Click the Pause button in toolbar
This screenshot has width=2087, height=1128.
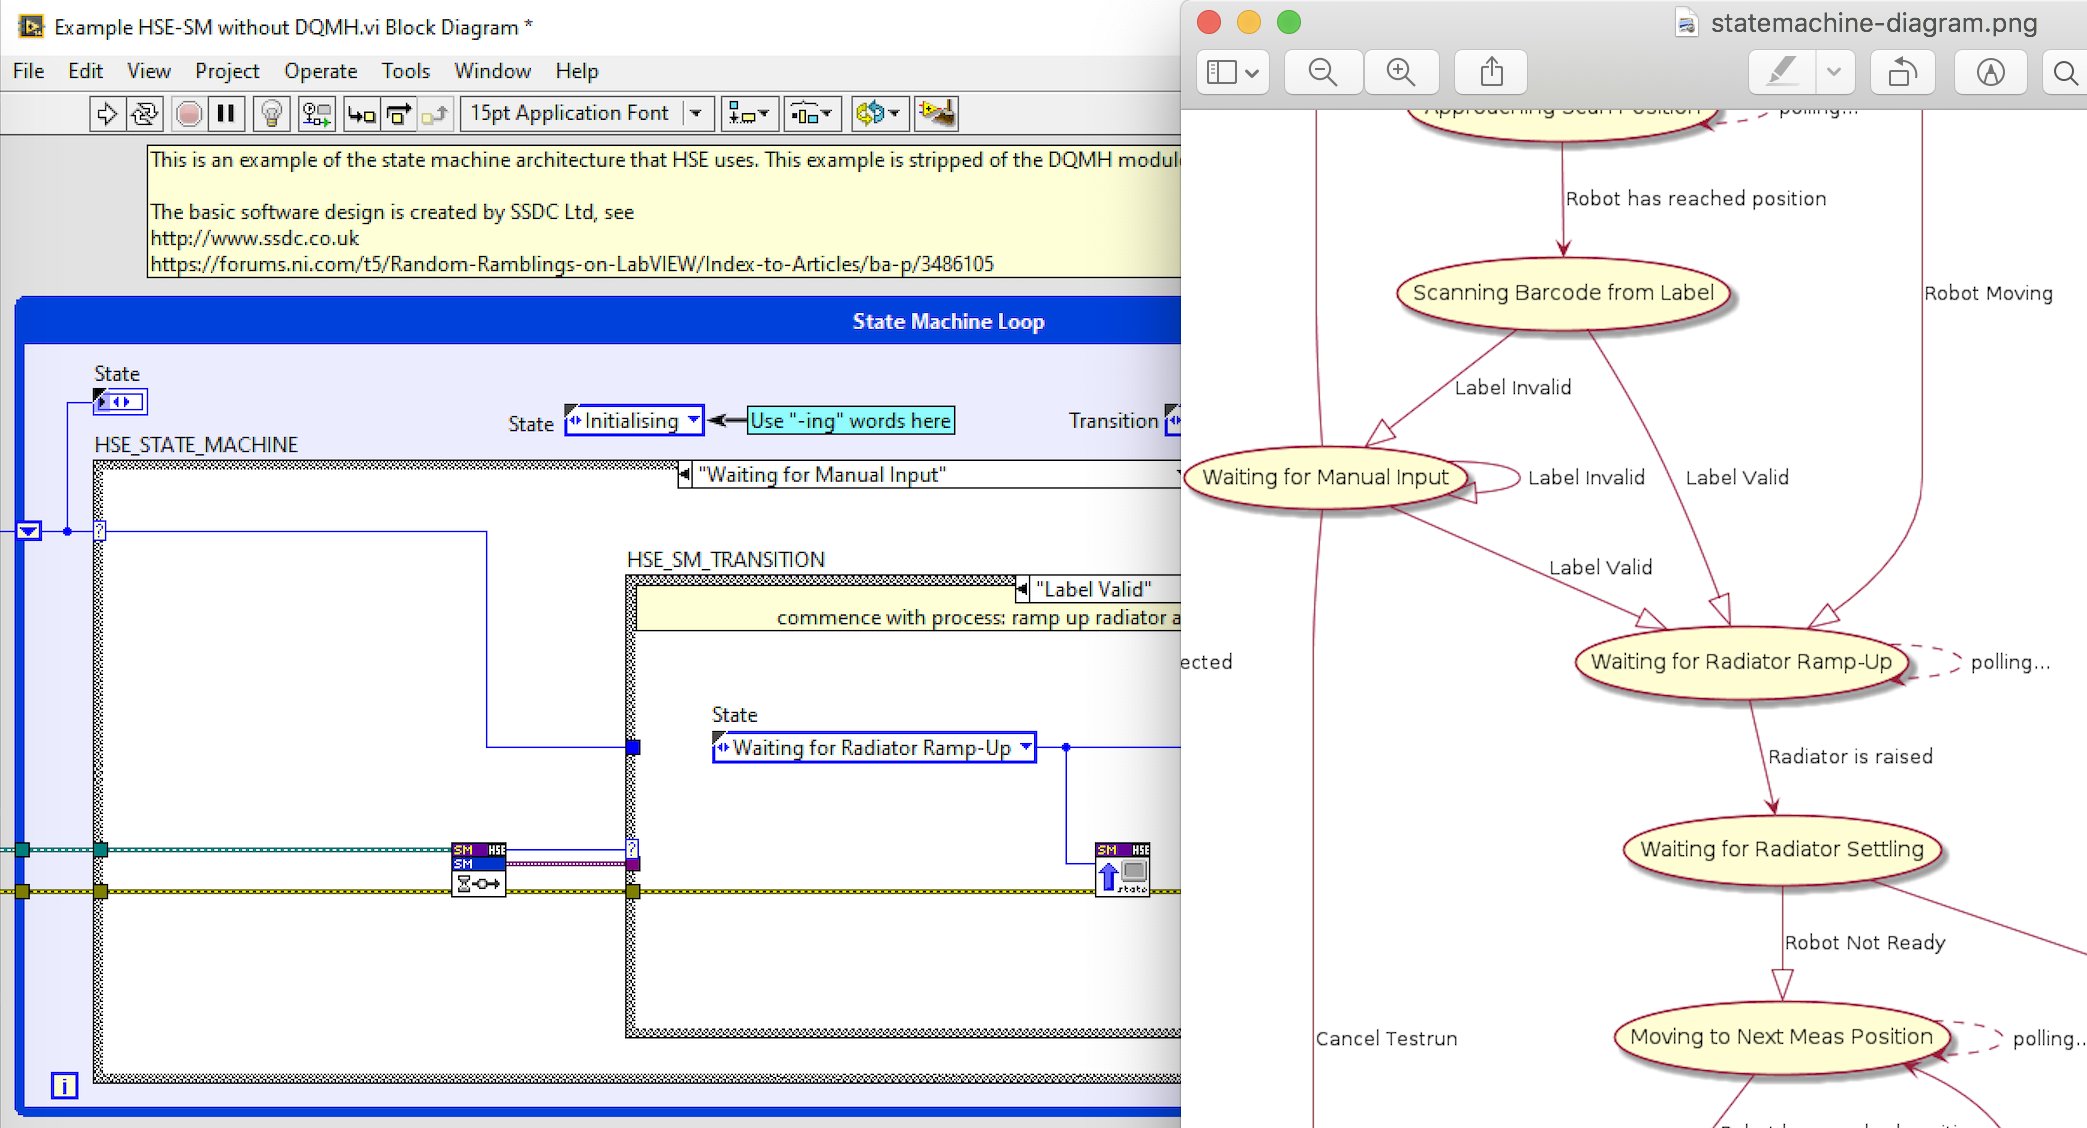pos(227,114)
